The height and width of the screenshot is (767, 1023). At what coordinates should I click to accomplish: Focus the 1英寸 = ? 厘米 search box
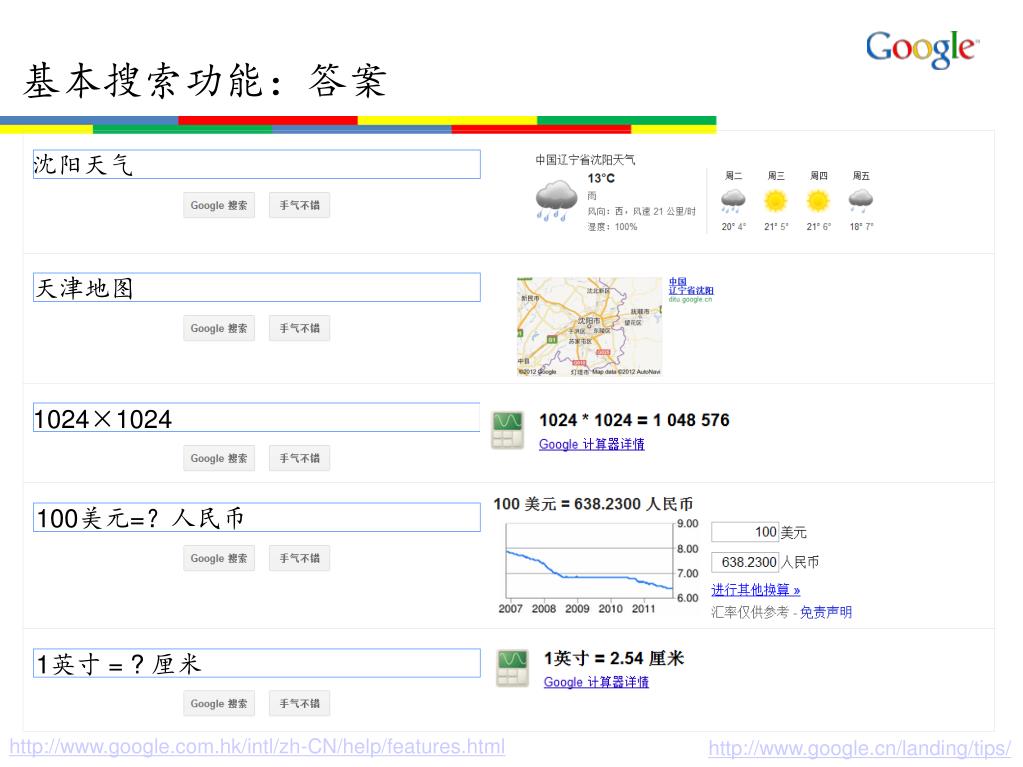tap(256, 663)
